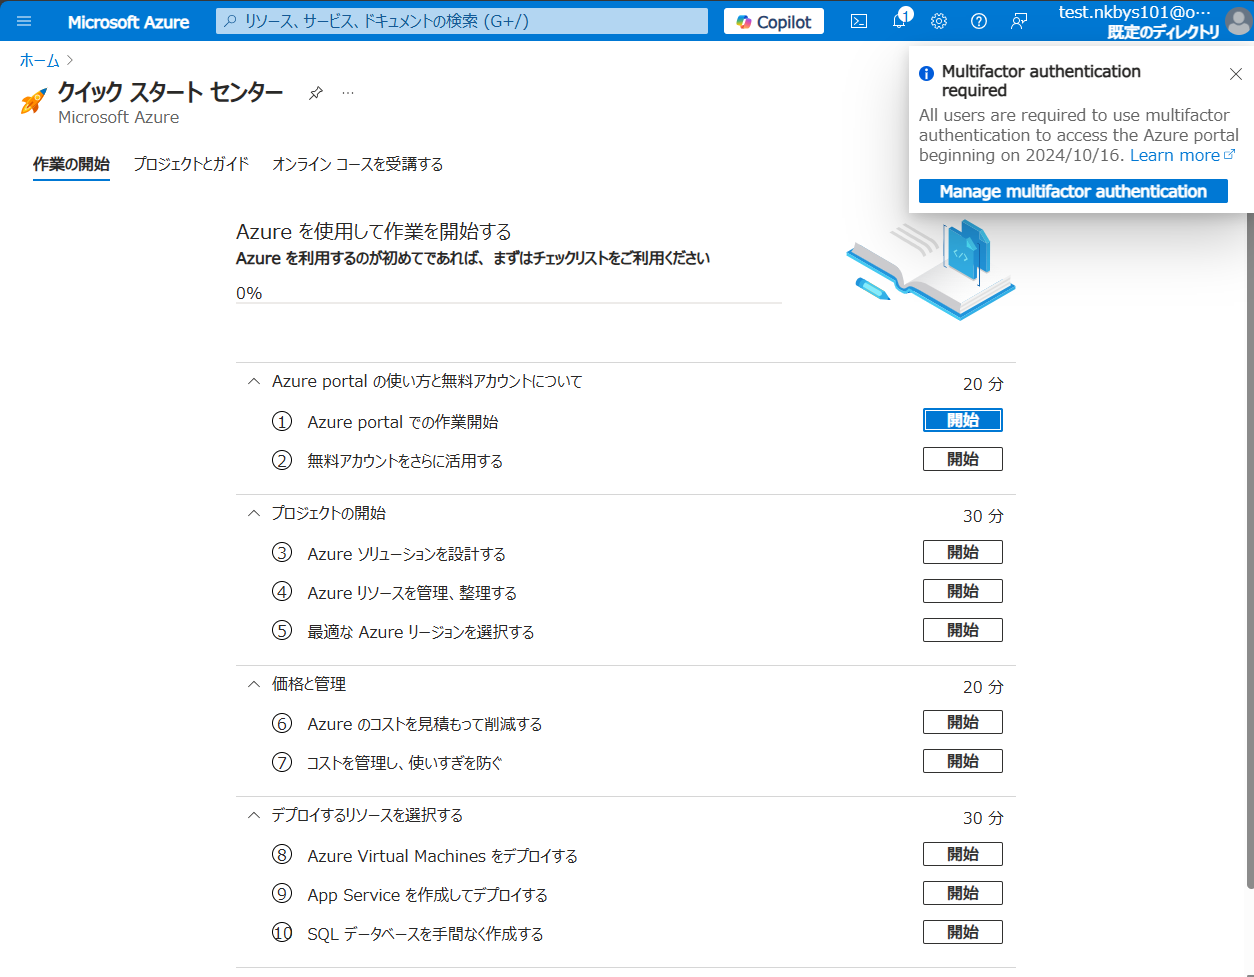Click the Microsoft Azure header title
1254x977 pixels.
click(x=128, y=21)
